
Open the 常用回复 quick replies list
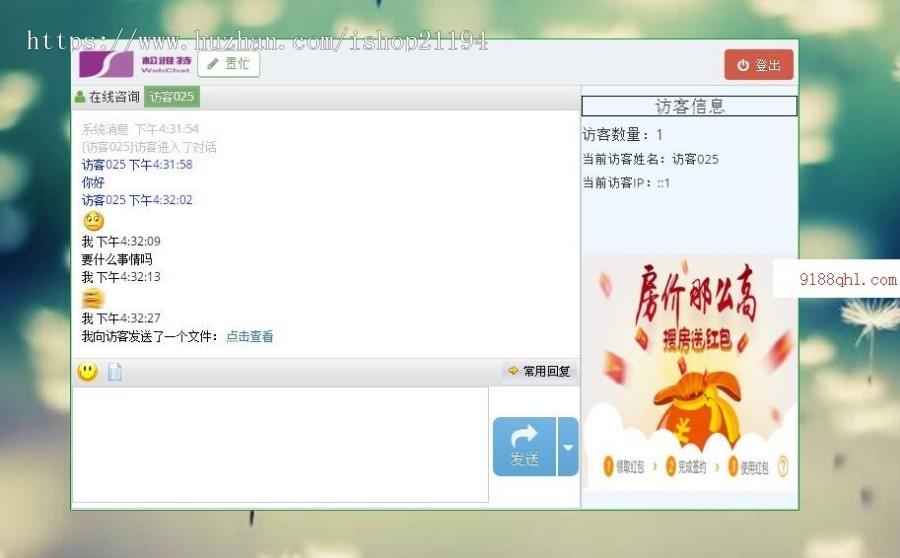540,371
